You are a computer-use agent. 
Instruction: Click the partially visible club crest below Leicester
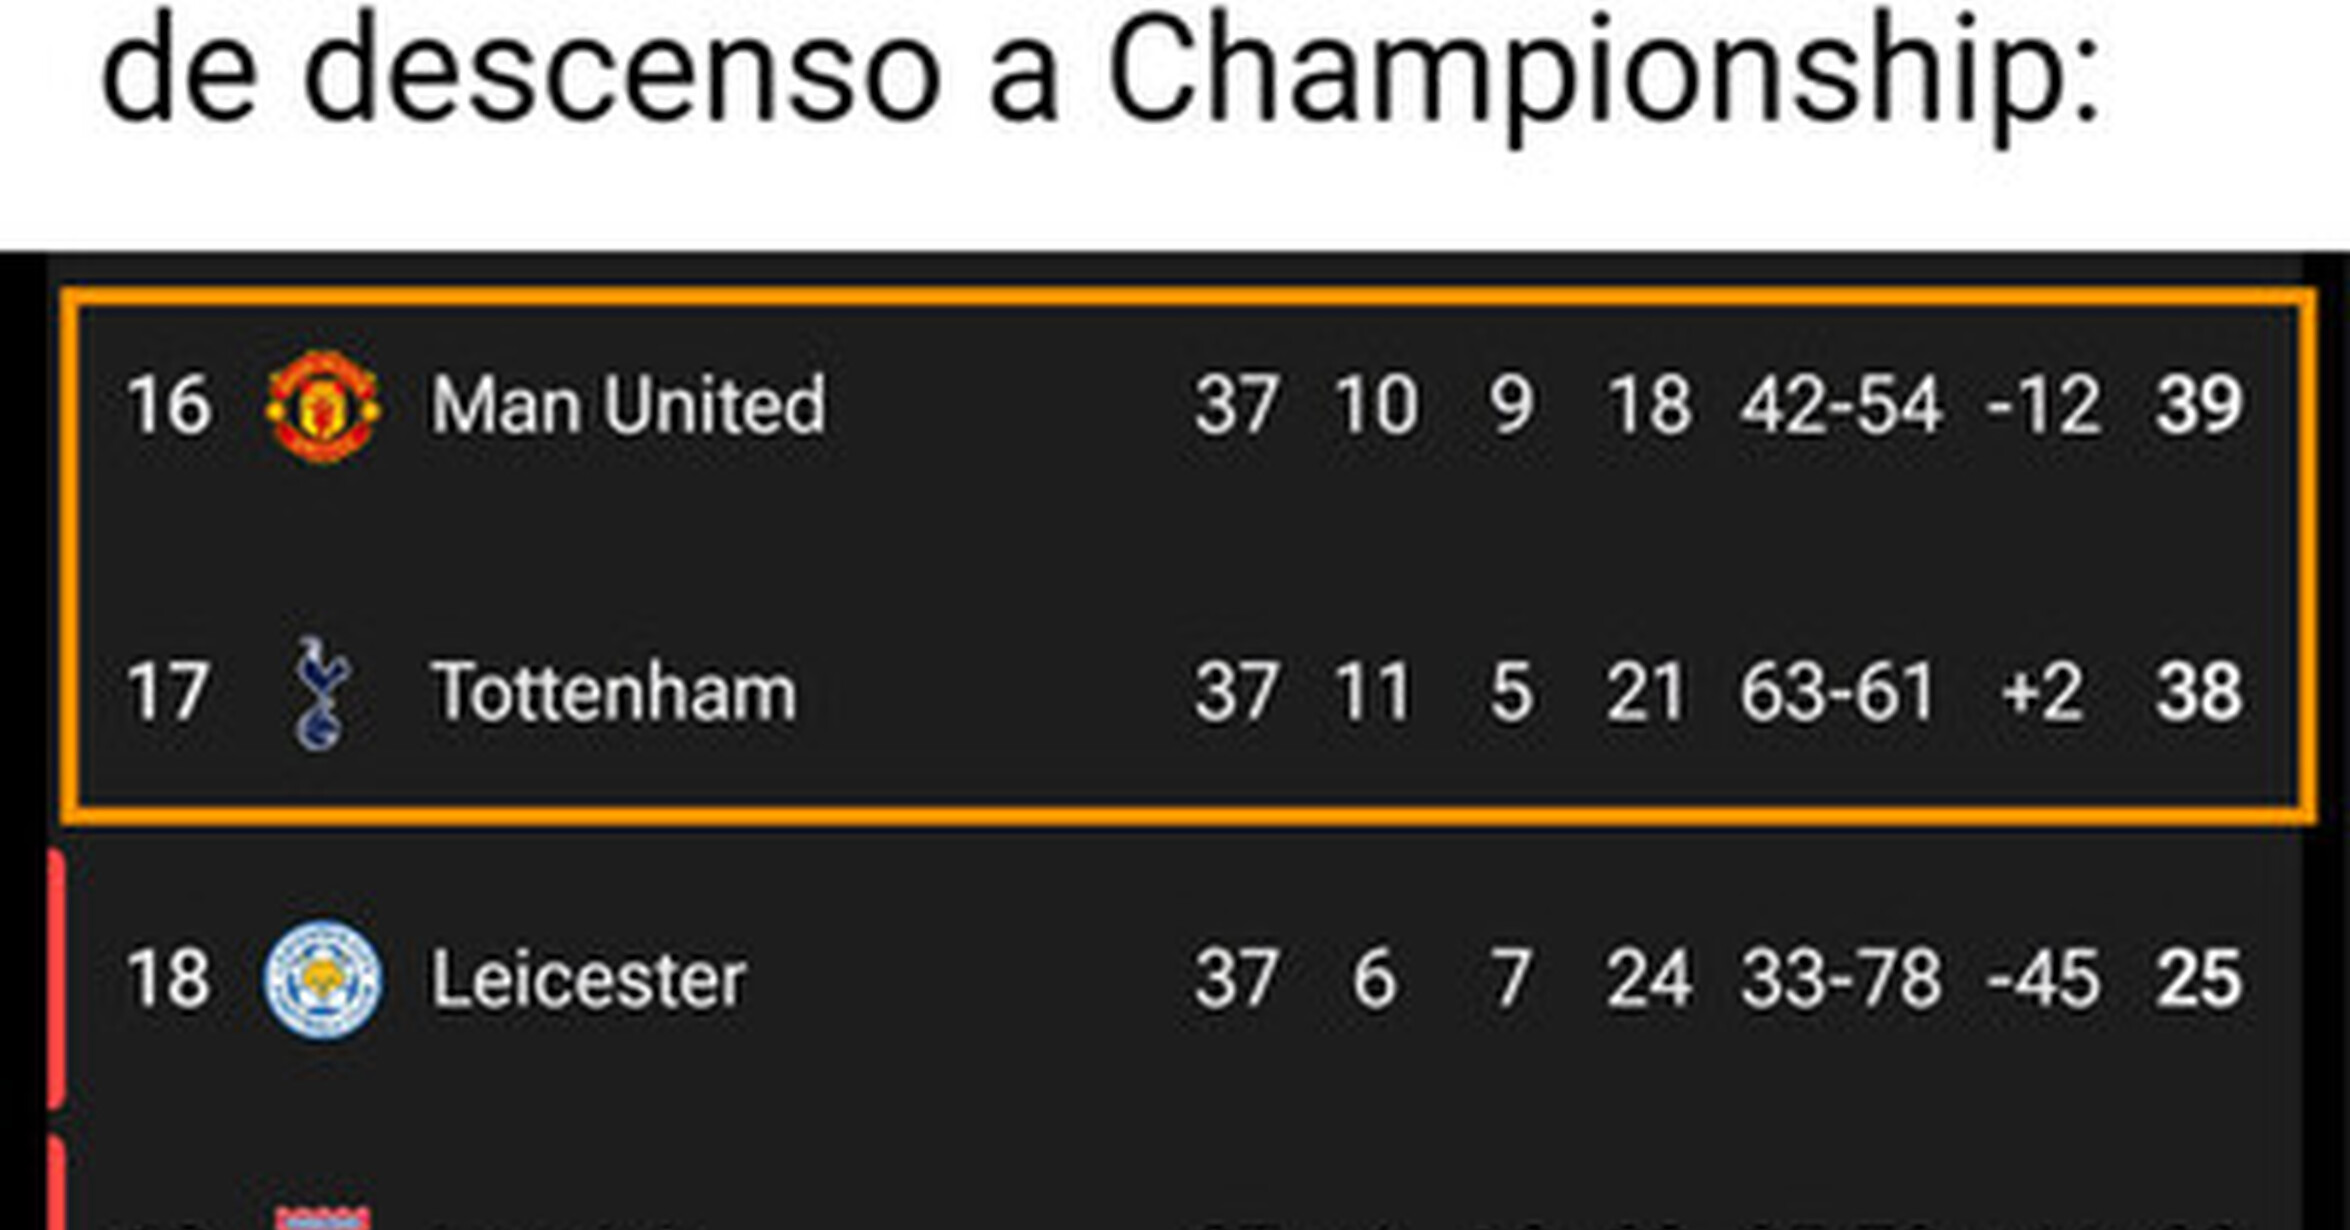coord(322,1217)
